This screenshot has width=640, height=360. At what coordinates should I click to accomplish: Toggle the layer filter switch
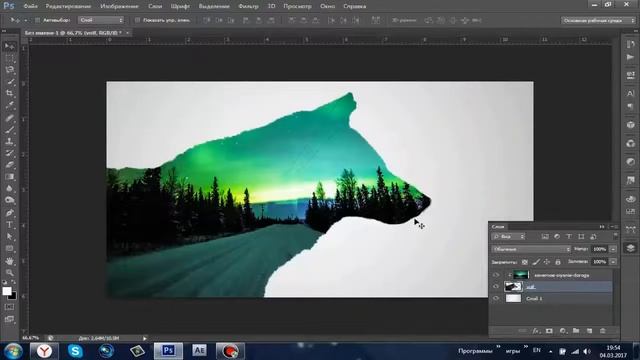(x=615, y=236)
